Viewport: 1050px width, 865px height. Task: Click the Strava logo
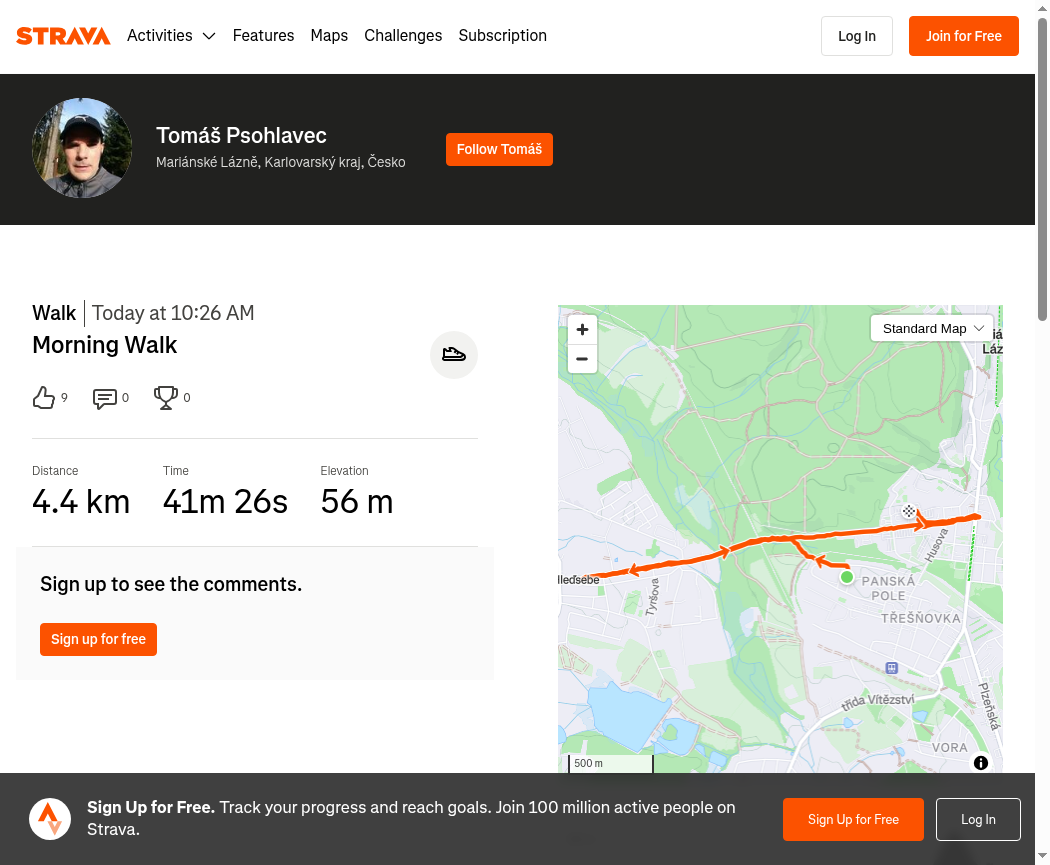pyautogui.click(x=63, y=36)
